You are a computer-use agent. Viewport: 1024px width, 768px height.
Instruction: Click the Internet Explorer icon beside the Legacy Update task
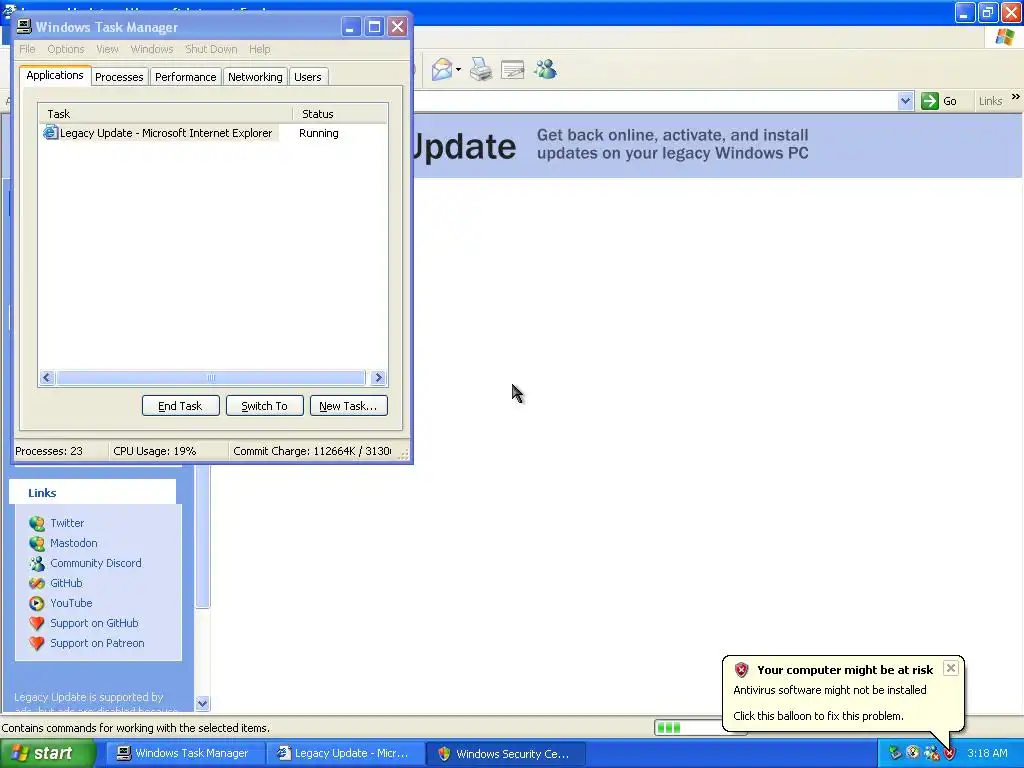[x=50, y=133]
